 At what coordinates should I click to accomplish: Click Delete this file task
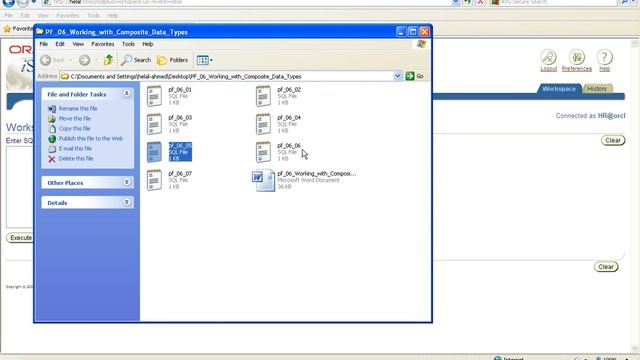pos(76,158)
